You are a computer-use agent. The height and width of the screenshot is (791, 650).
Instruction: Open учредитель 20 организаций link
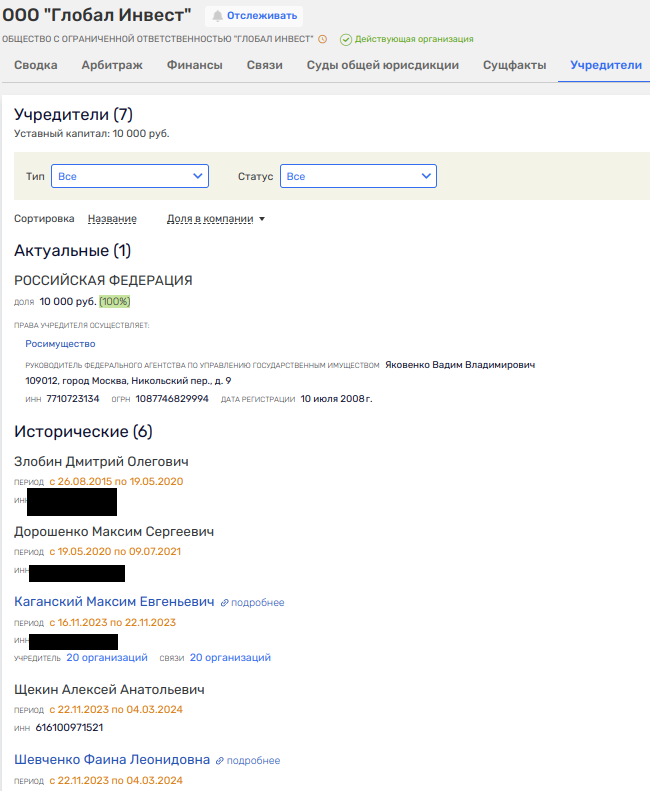[107, 658]
